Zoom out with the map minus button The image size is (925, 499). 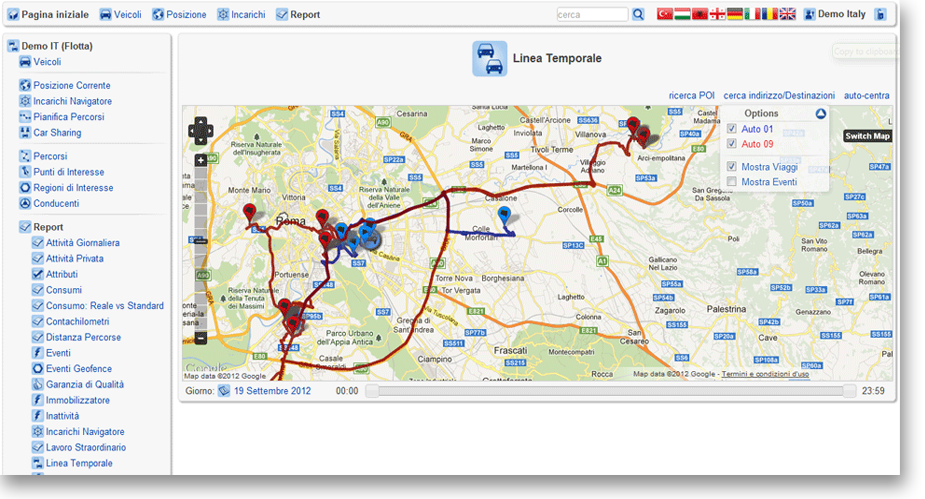click(x=201, y=338)
